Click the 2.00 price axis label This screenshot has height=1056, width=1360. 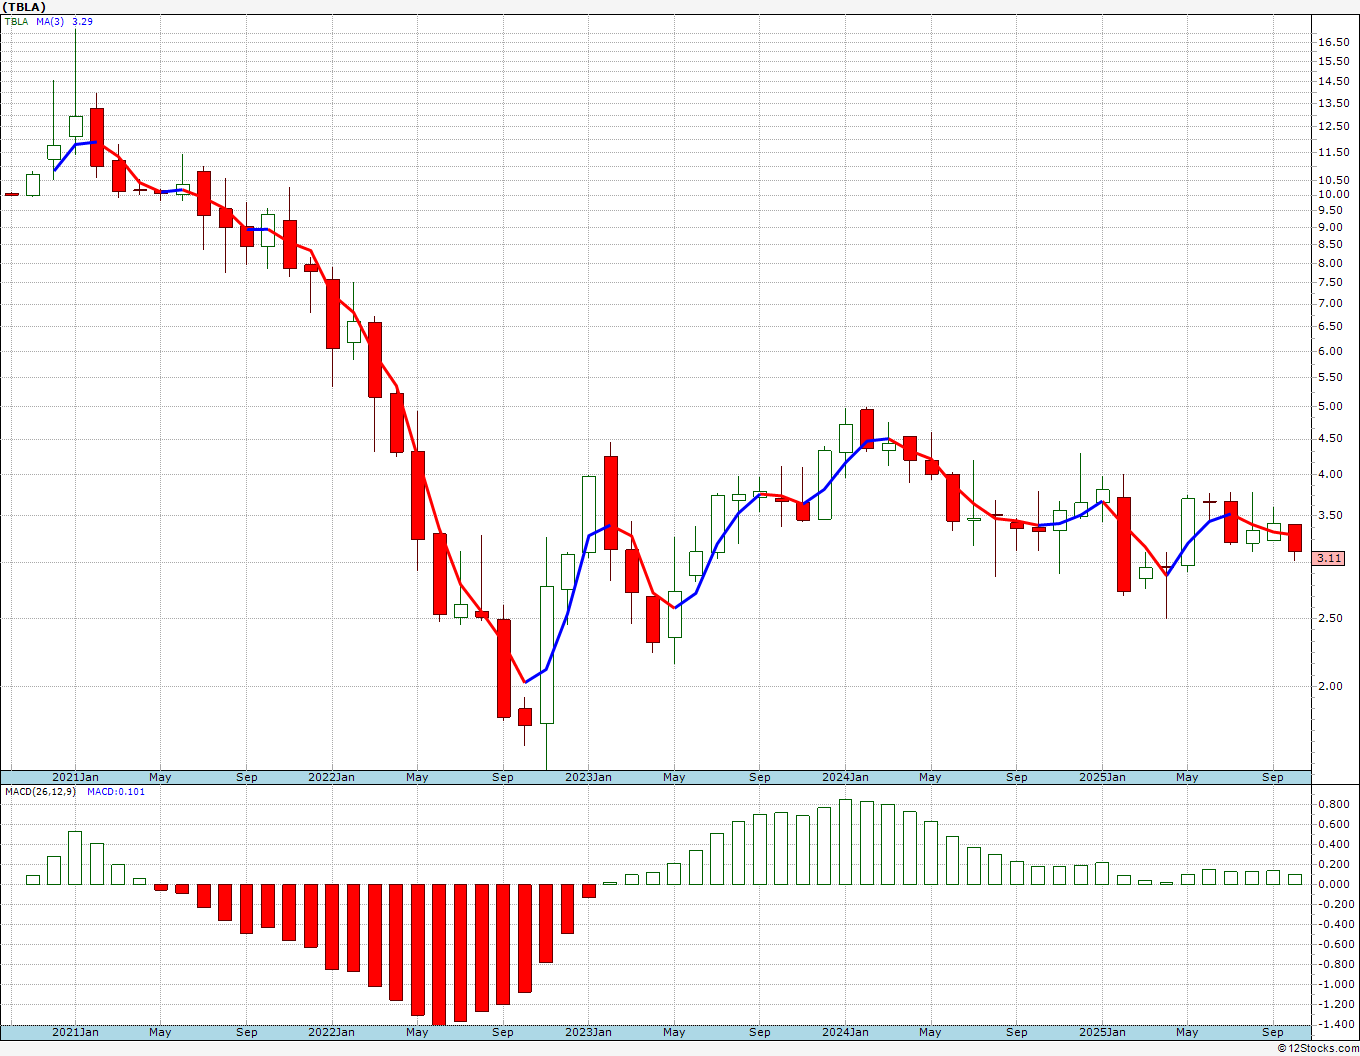tap(1332, 686)
